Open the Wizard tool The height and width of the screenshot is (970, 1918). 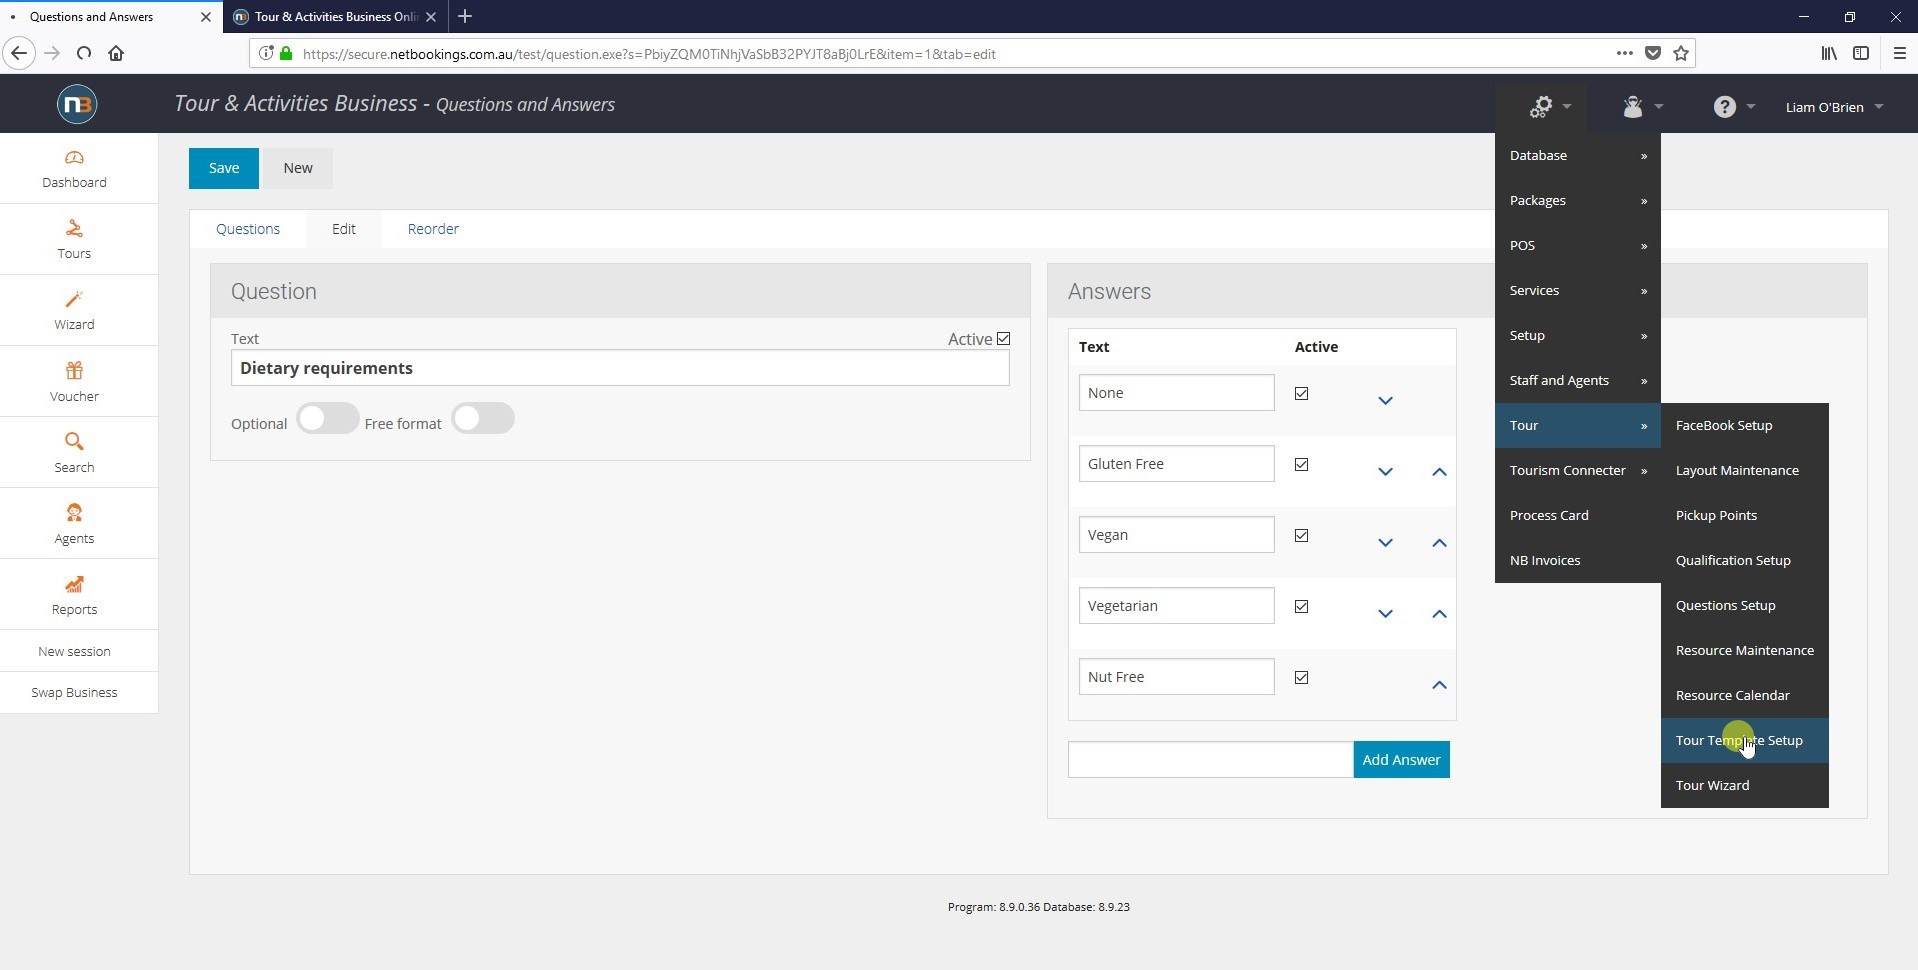(x=73, y=309)
